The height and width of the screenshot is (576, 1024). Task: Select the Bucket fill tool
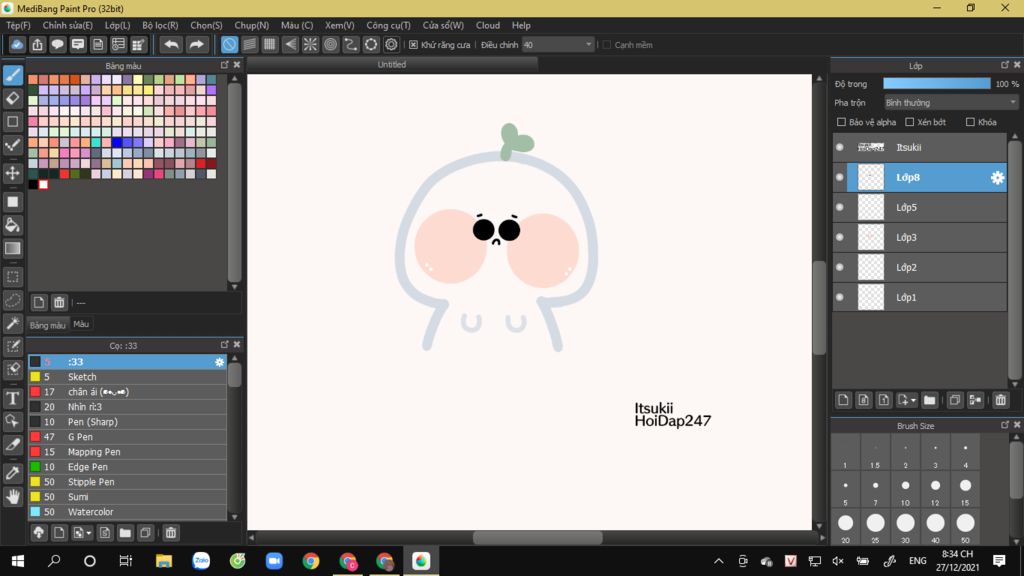click(x=13, y=225)
